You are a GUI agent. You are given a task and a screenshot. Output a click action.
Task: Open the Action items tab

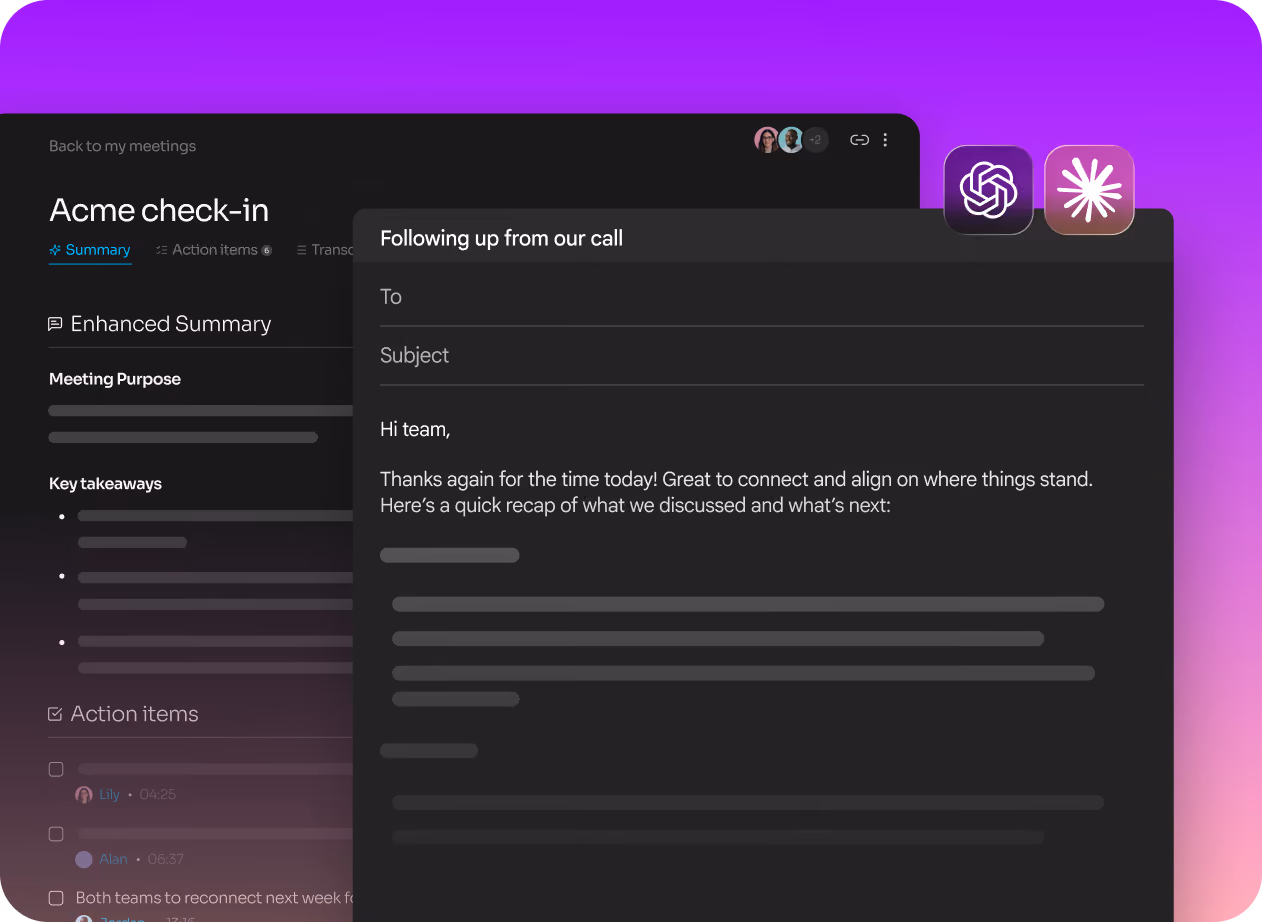(x=214, y=250)
